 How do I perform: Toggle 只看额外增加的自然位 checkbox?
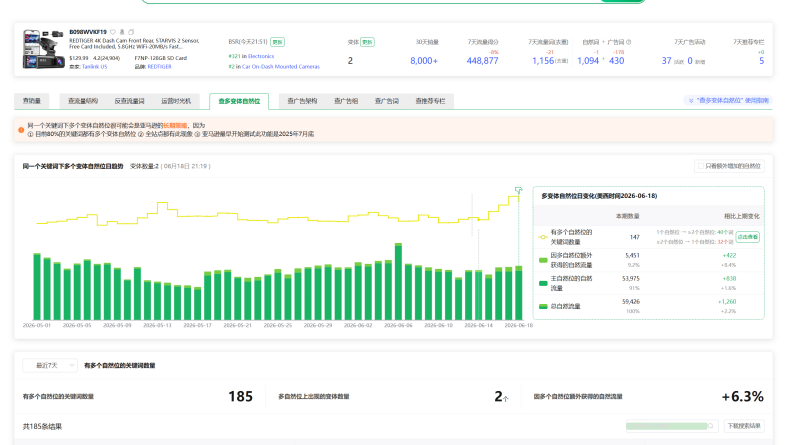tap(700, 166)
